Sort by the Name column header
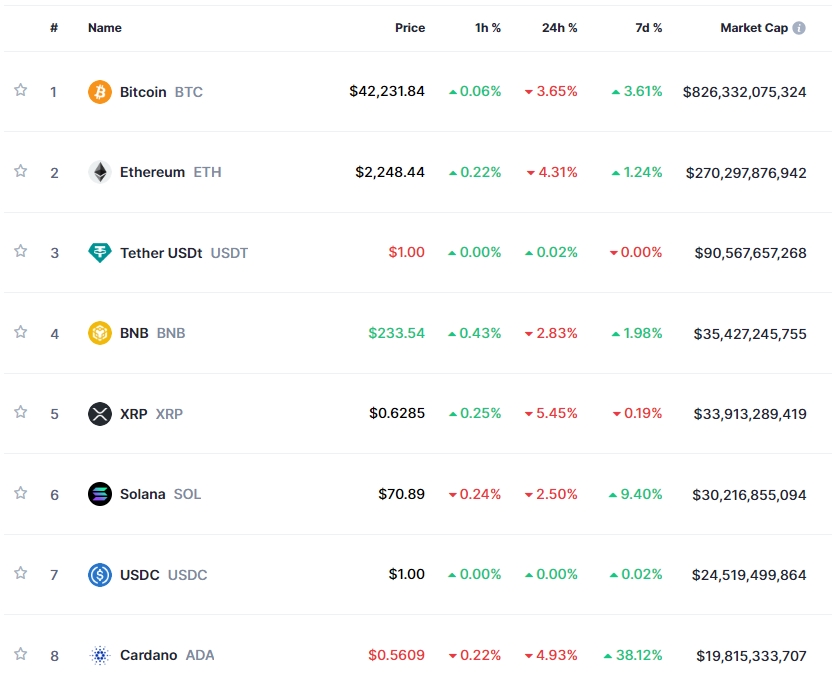 (x=105, y=28)
